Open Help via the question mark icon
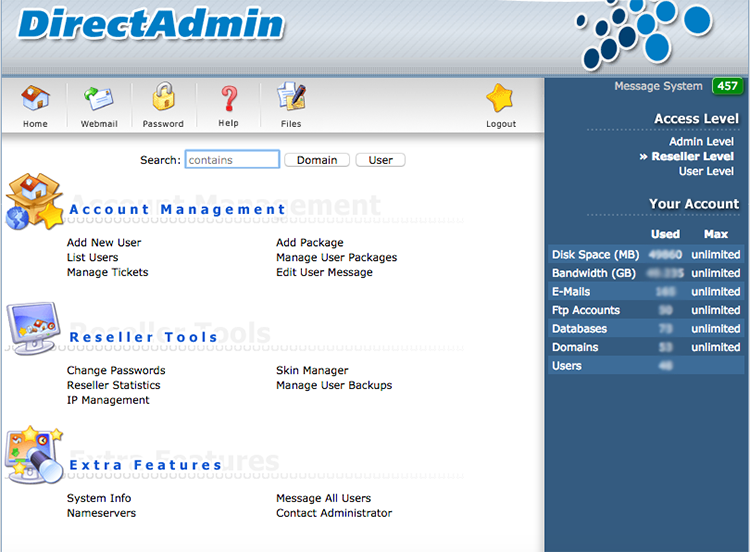Viewport: 750px width, 552px height. [x=229, y=99]
